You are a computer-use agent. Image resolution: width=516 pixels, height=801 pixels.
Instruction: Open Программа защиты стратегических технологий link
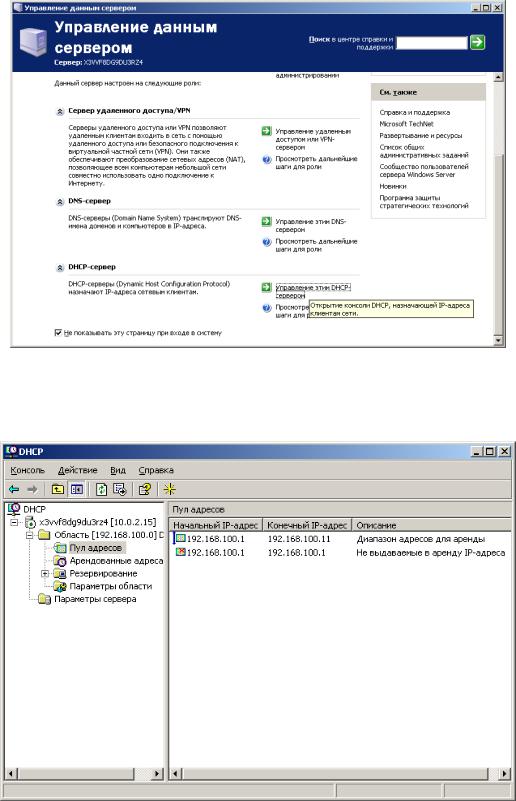coord(424,202)
